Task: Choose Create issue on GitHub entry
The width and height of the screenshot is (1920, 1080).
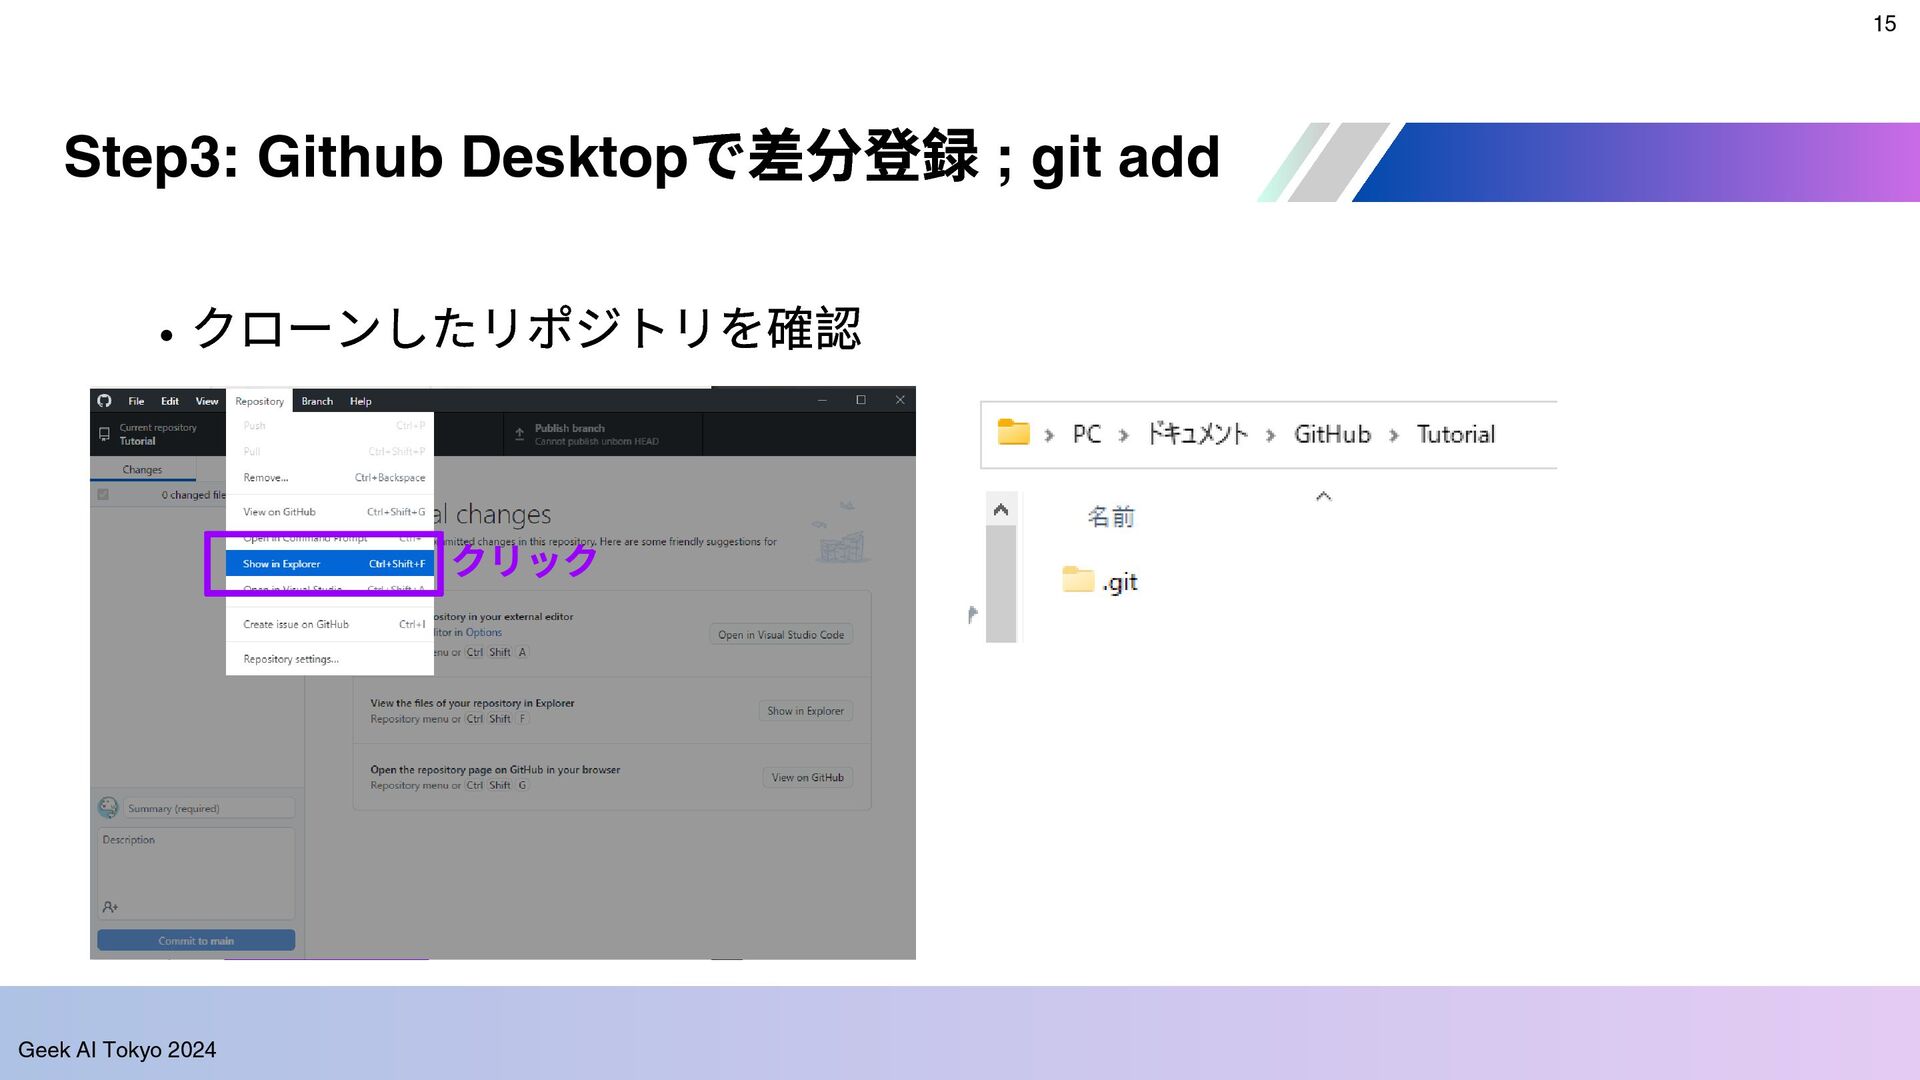Action: point(330,624)
